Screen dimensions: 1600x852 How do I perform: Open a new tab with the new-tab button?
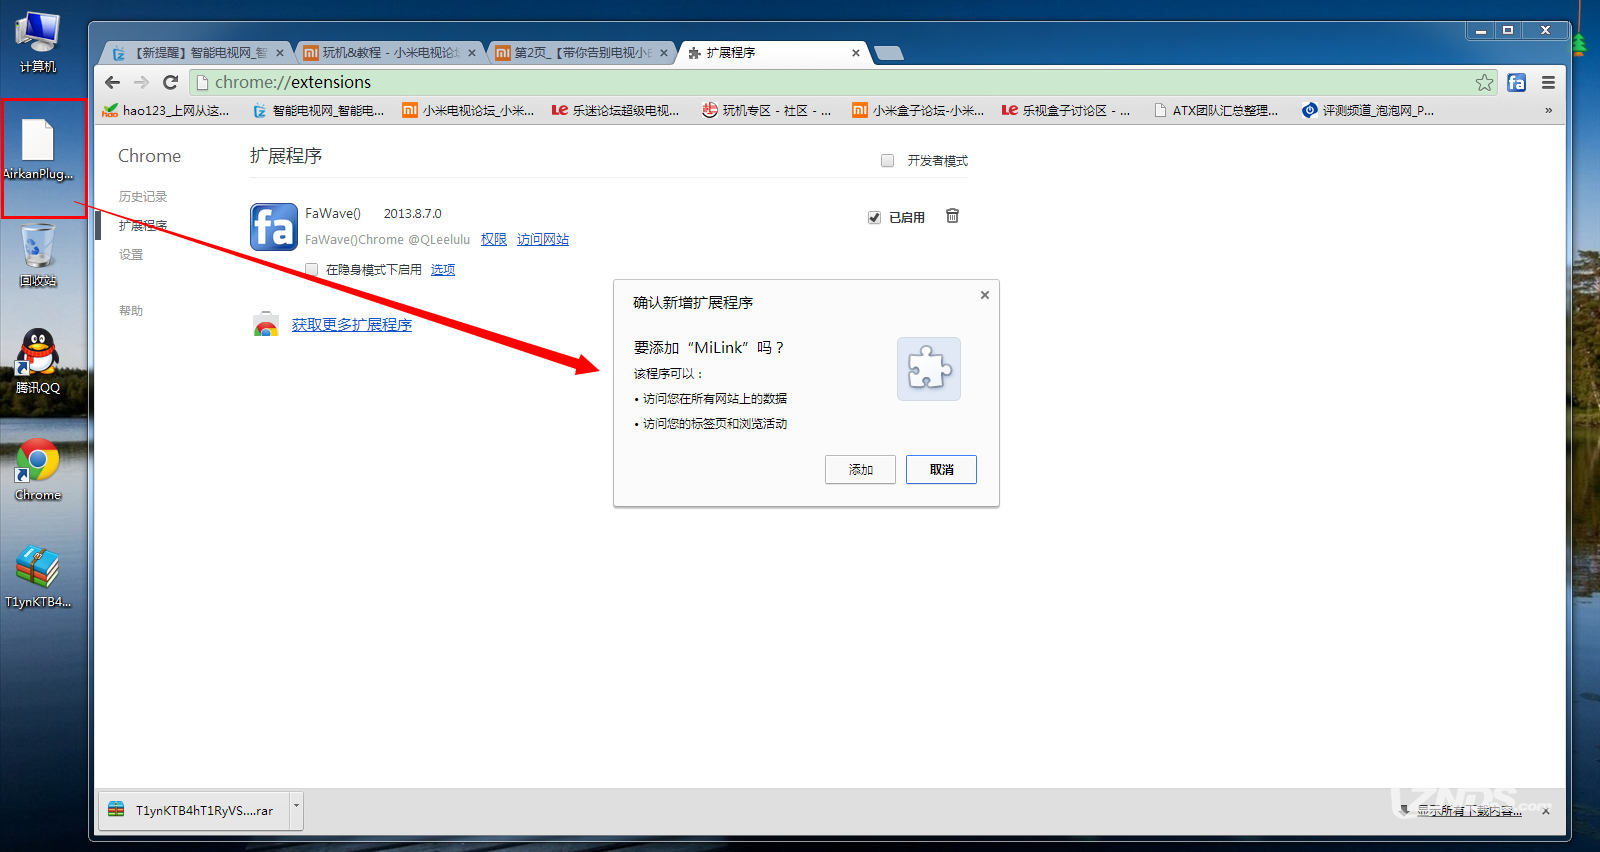[889, 53]
